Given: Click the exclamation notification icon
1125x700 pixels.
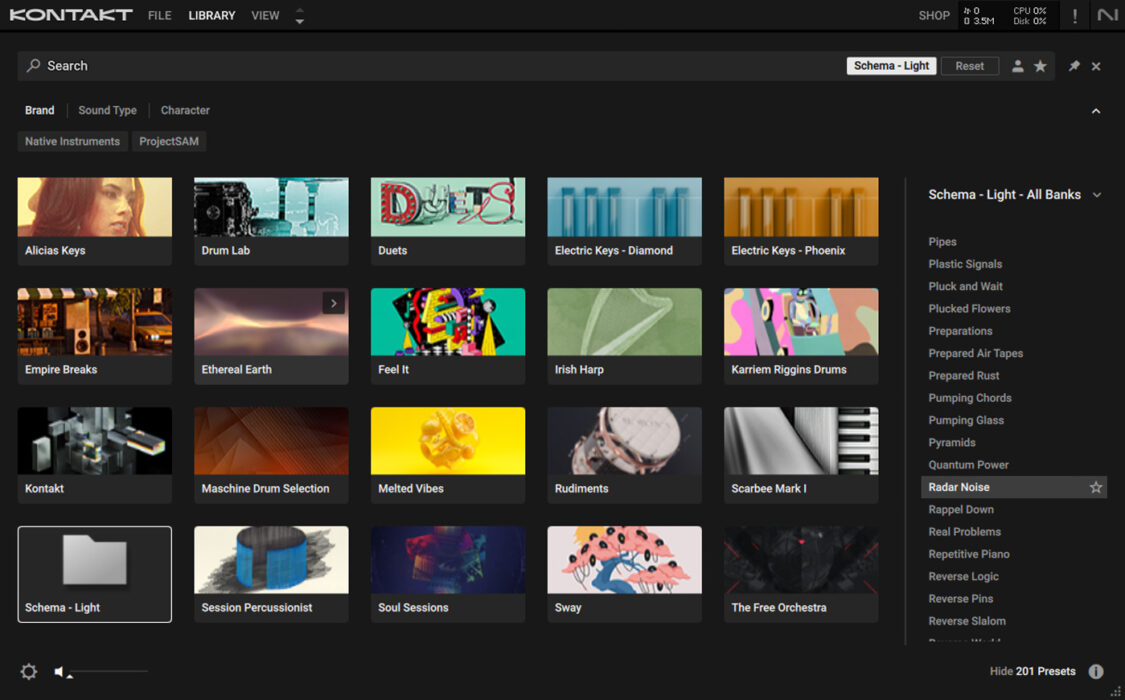Looking at the screenshot, I should (x=1073, y=15).
